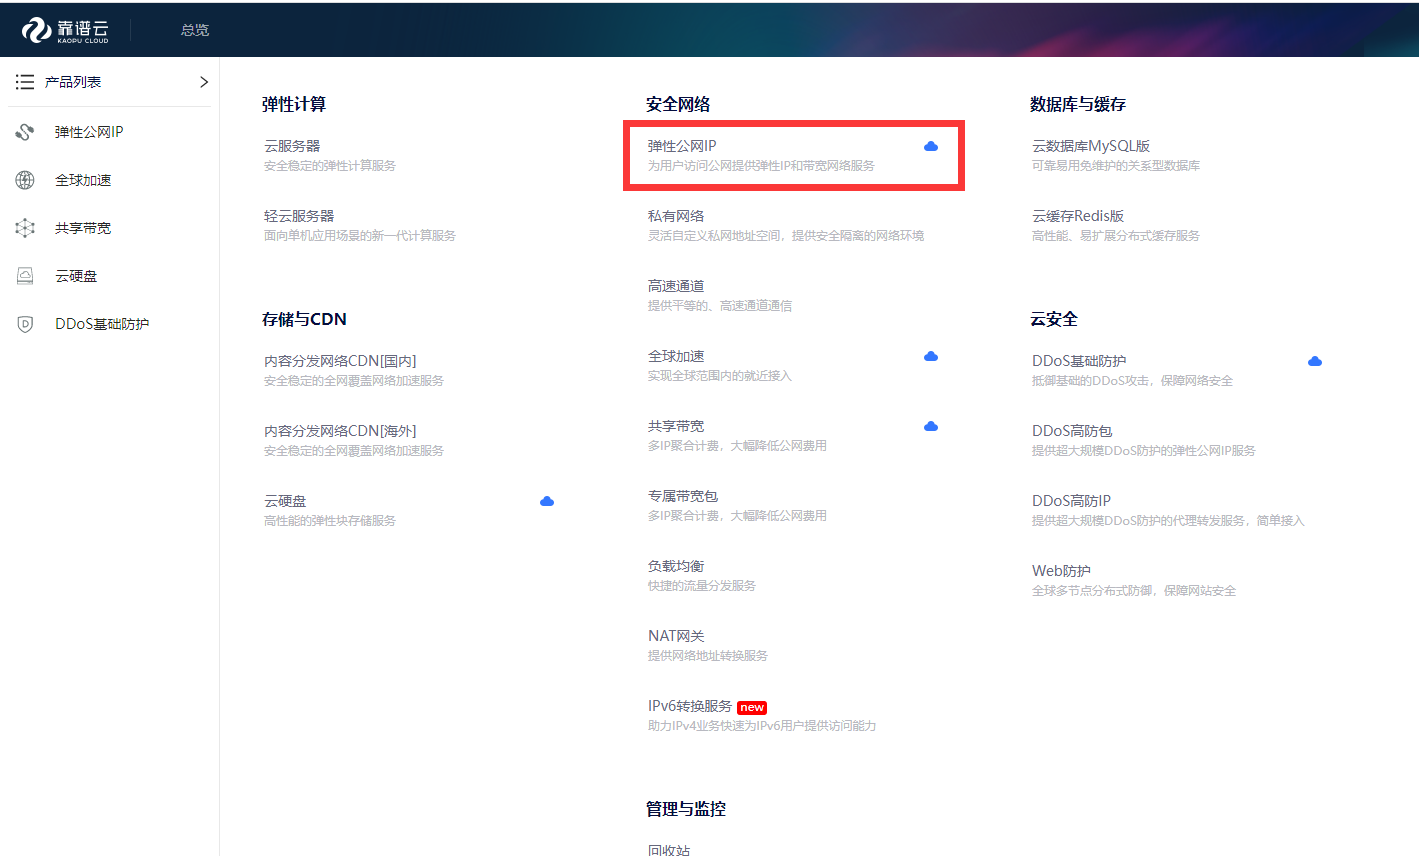Screen dimensions: 1419x856
Task: Open 弹性公网IP in the product list
Action: (x=682, y=146)
